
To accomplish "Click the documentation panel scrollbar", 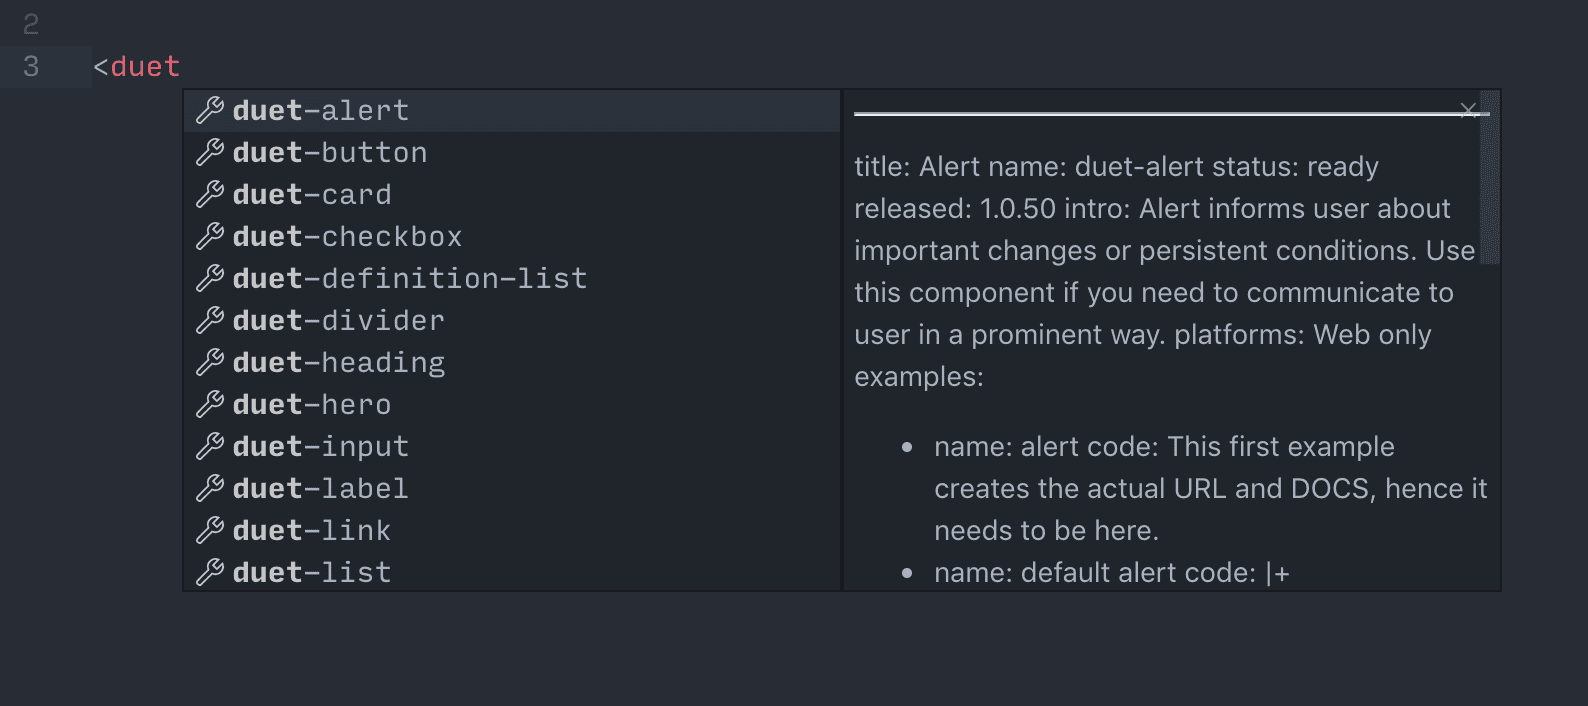I will tap(1490, 177).
